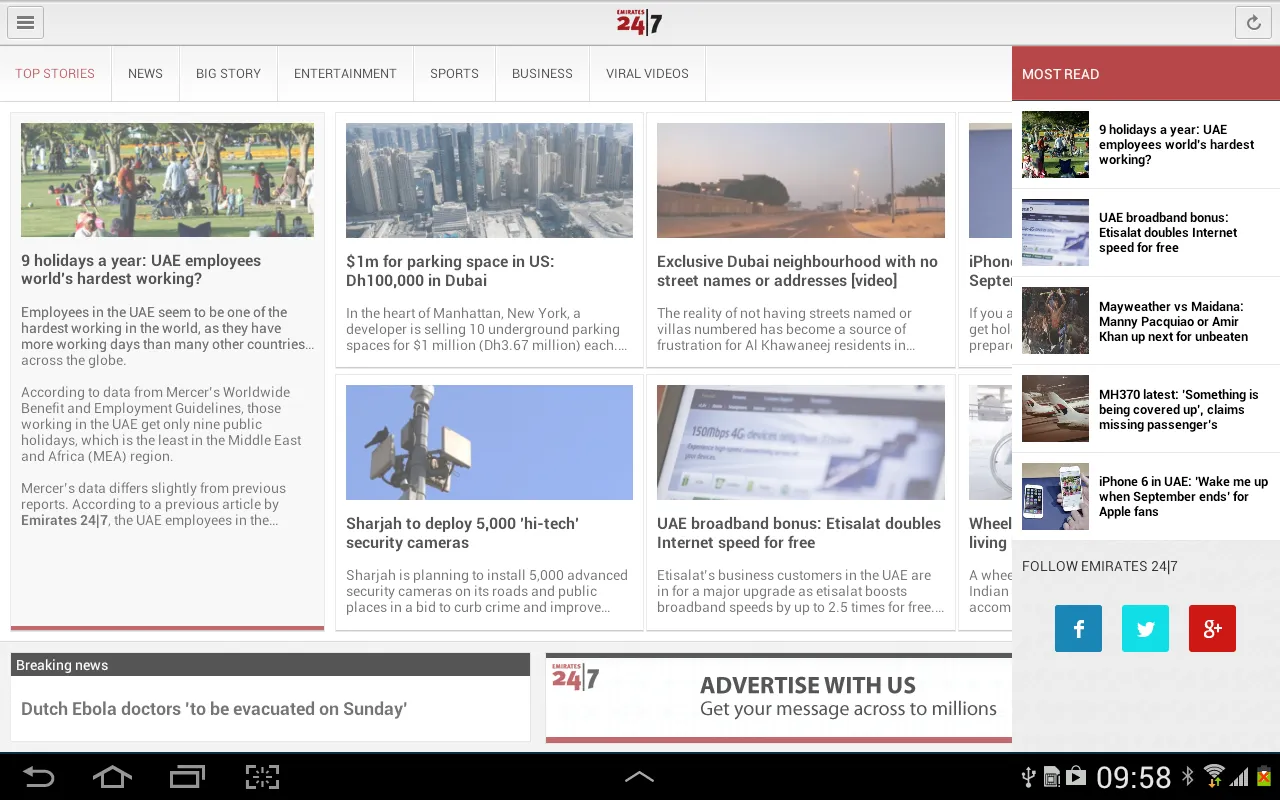This screenshot has height=800, width=1280.
Task: Tap the Most Read park thumbnail
Action: [x=1055, y=145]
